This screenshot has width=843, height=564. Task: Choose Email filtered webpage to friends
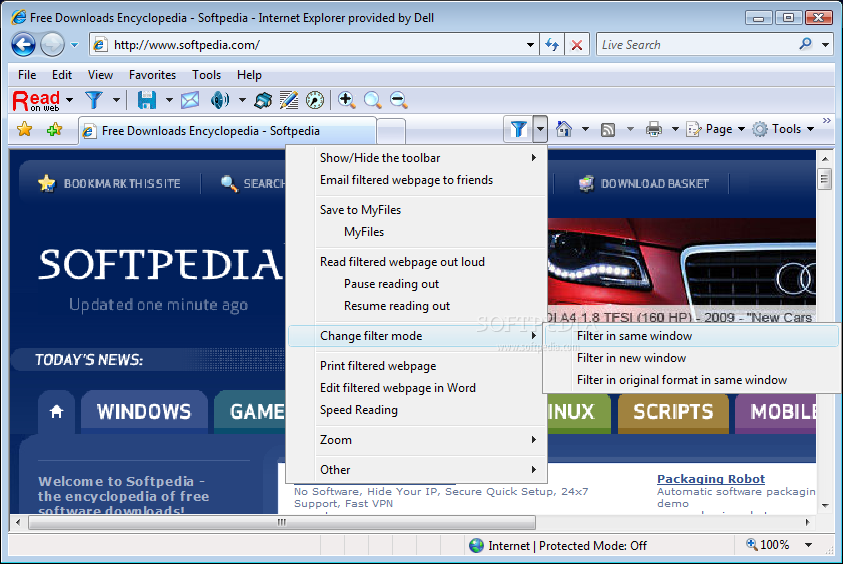click(x=417, y=180)
